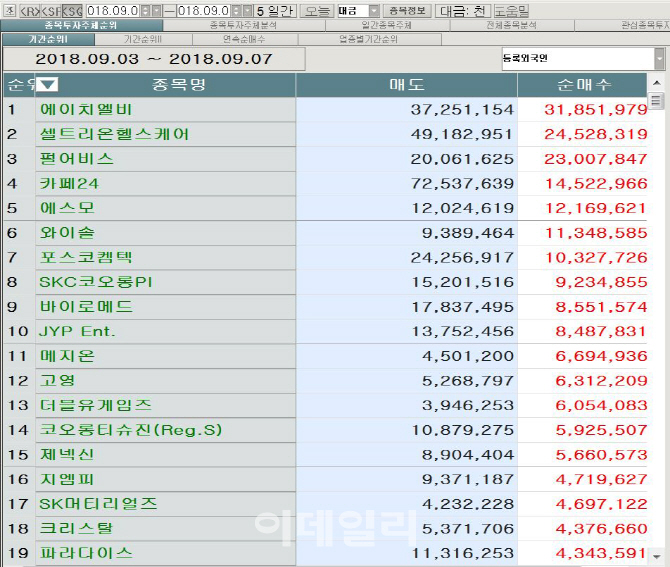Click the start date spinner arrows

(x=146, y=11)
